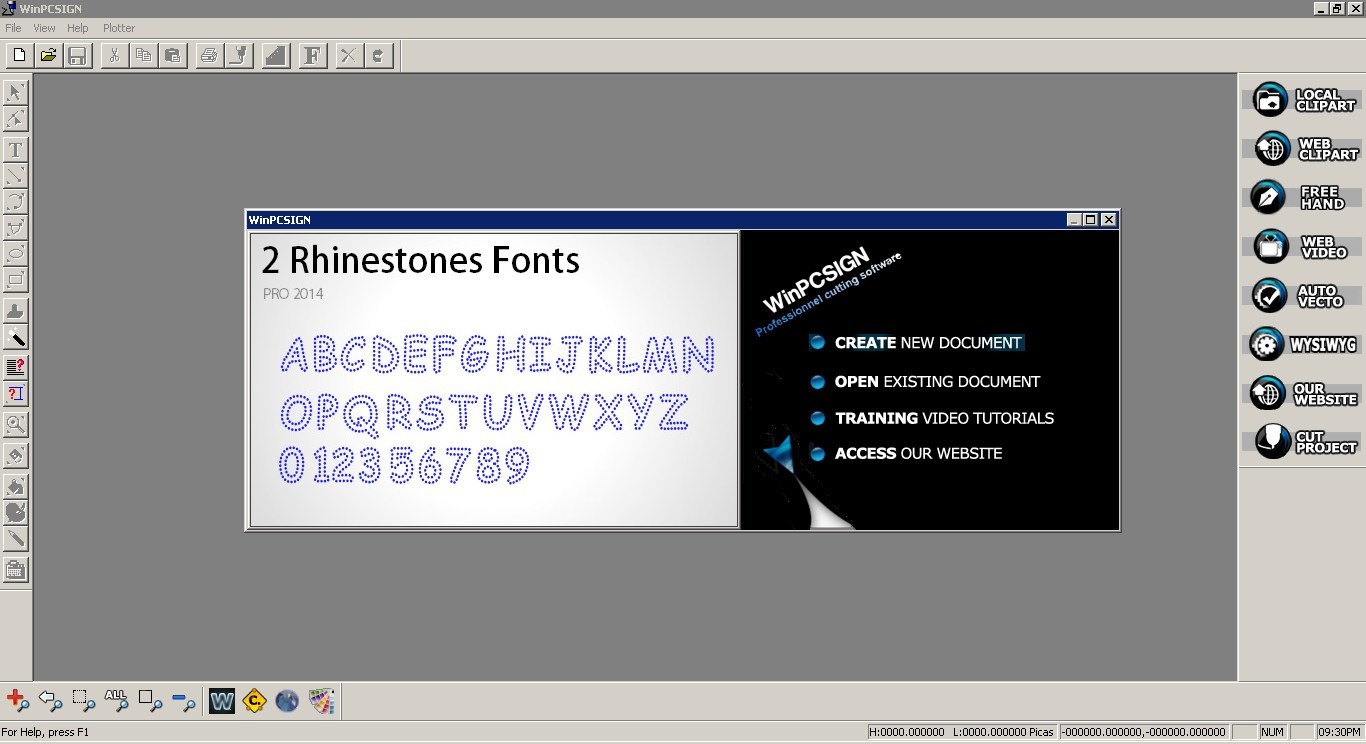Click the Auto Vecto button

coord(1303,295)
